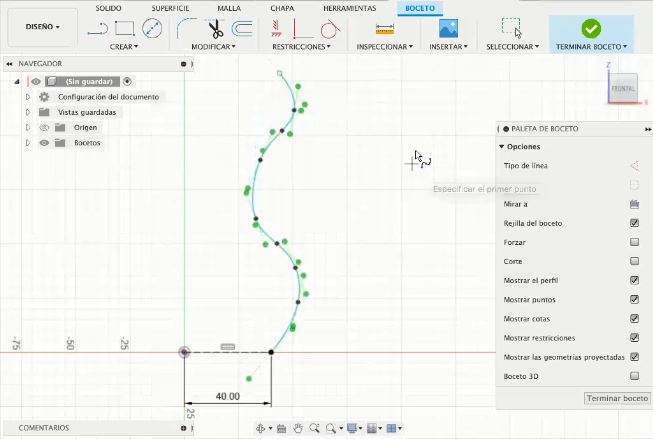653x439 pixels.
Task: Click the Measure ruler icon
Action: coord(384,29)
